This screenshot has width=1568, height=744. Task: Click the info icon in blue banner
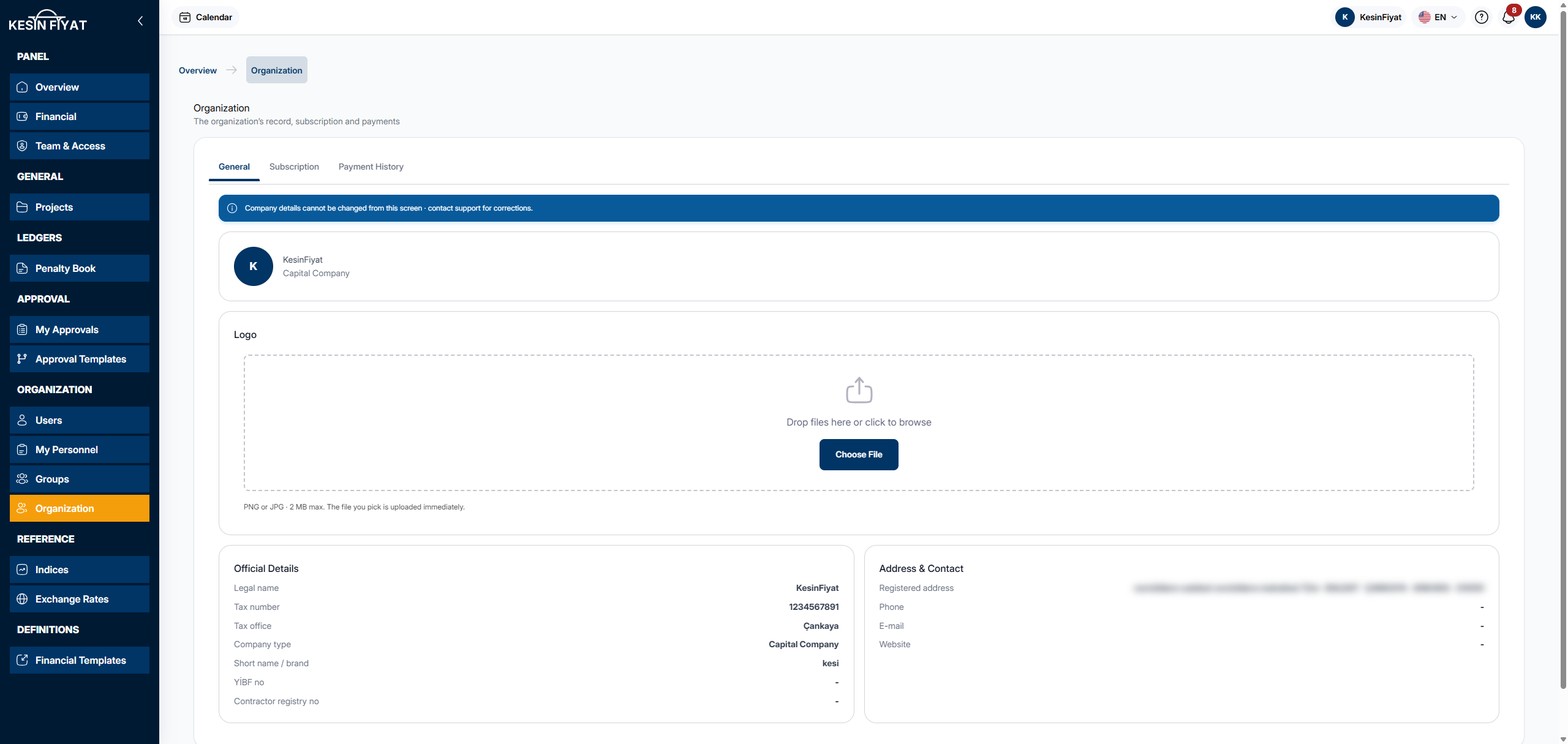(x=233, y=208)
